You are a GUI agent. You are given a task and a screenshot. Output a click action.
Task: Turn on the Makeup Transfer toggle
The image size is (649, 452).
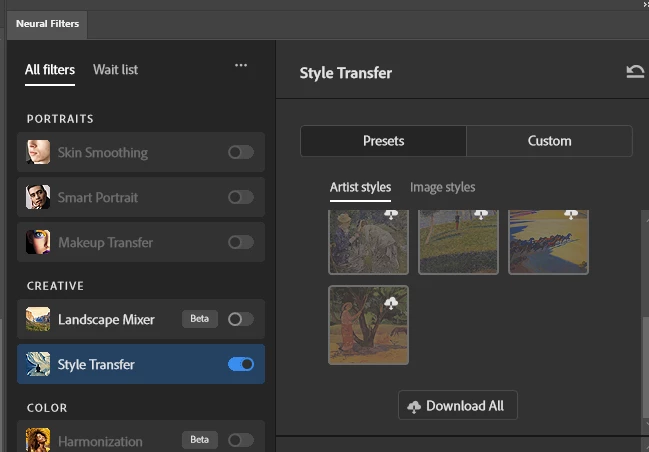[x=241, y=242]
